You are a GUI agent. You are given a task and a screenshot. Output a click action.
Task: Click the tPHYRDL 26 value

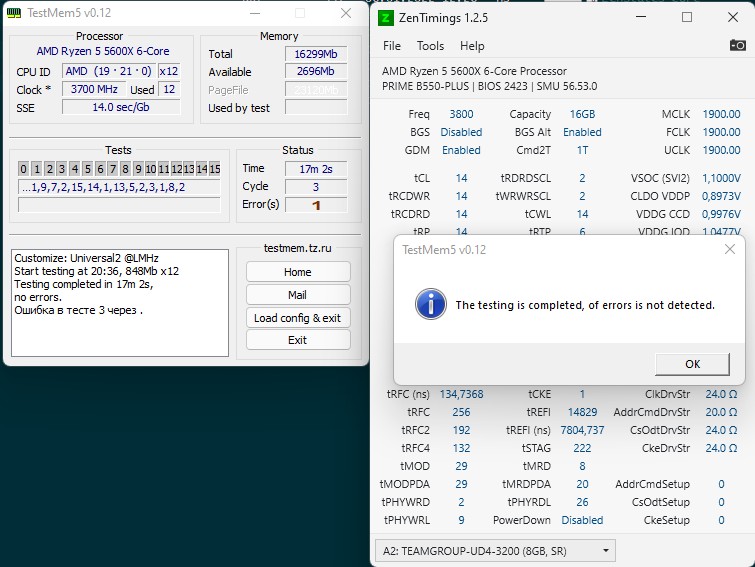(x=582, y=502)
